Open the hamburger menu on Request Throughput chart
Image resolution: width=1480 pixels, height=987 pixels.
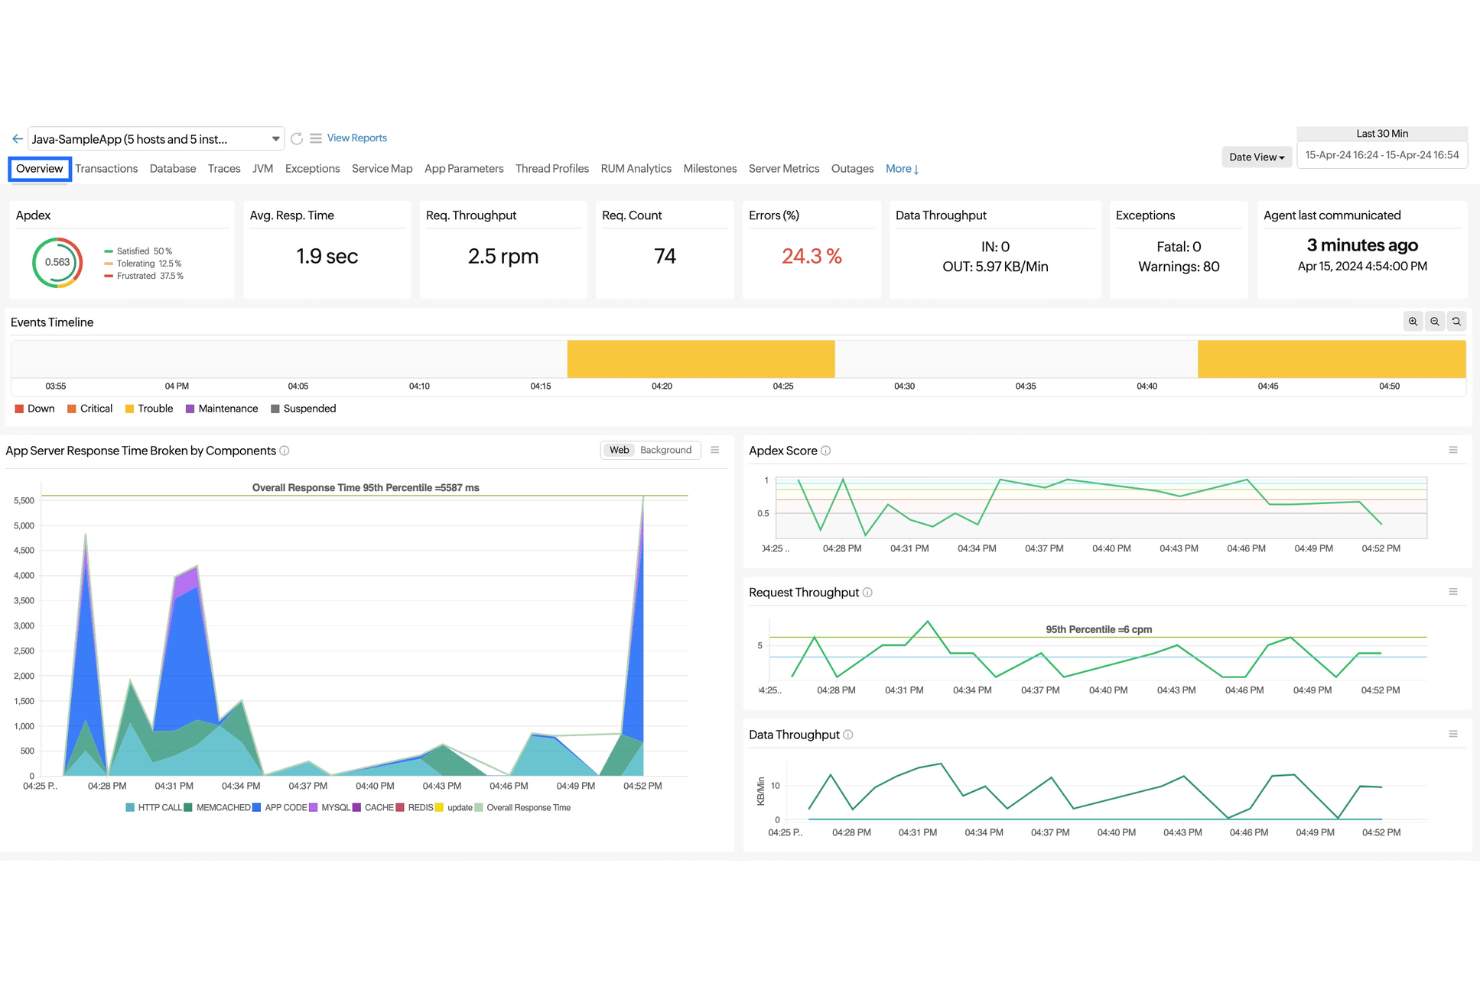pos(1453,592)
